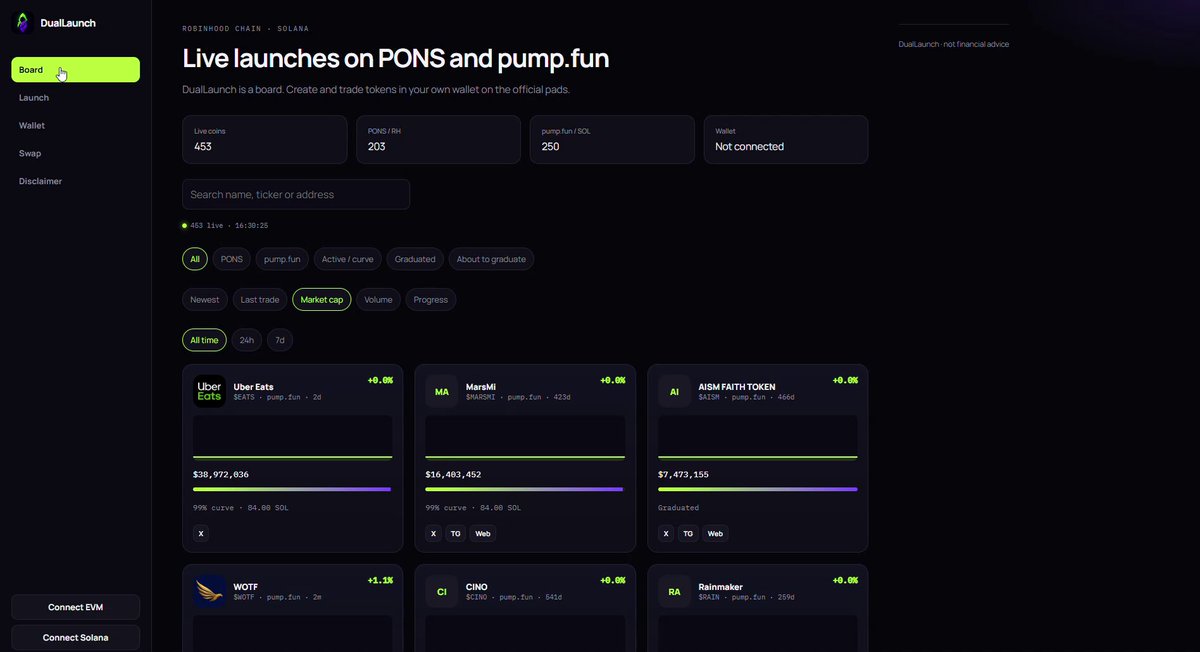The image size is (1200, 652).
Task: Open the Uber Eats token logo
Action: pyautogui.click(x=209, y=391)
